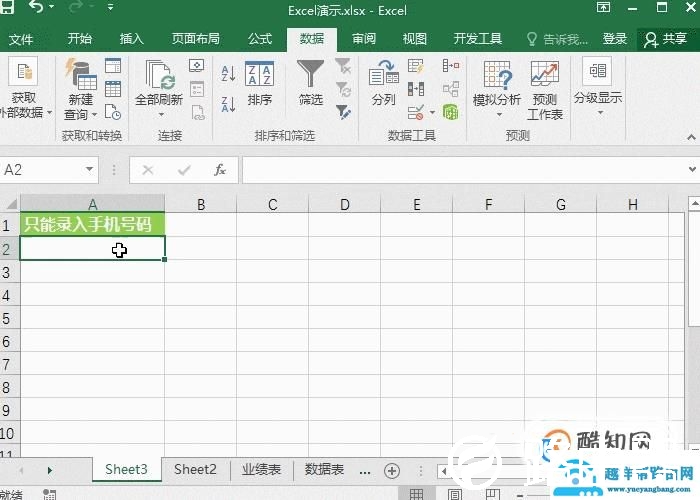
Task: Sort descending Z to A
Action: point(228,104)
